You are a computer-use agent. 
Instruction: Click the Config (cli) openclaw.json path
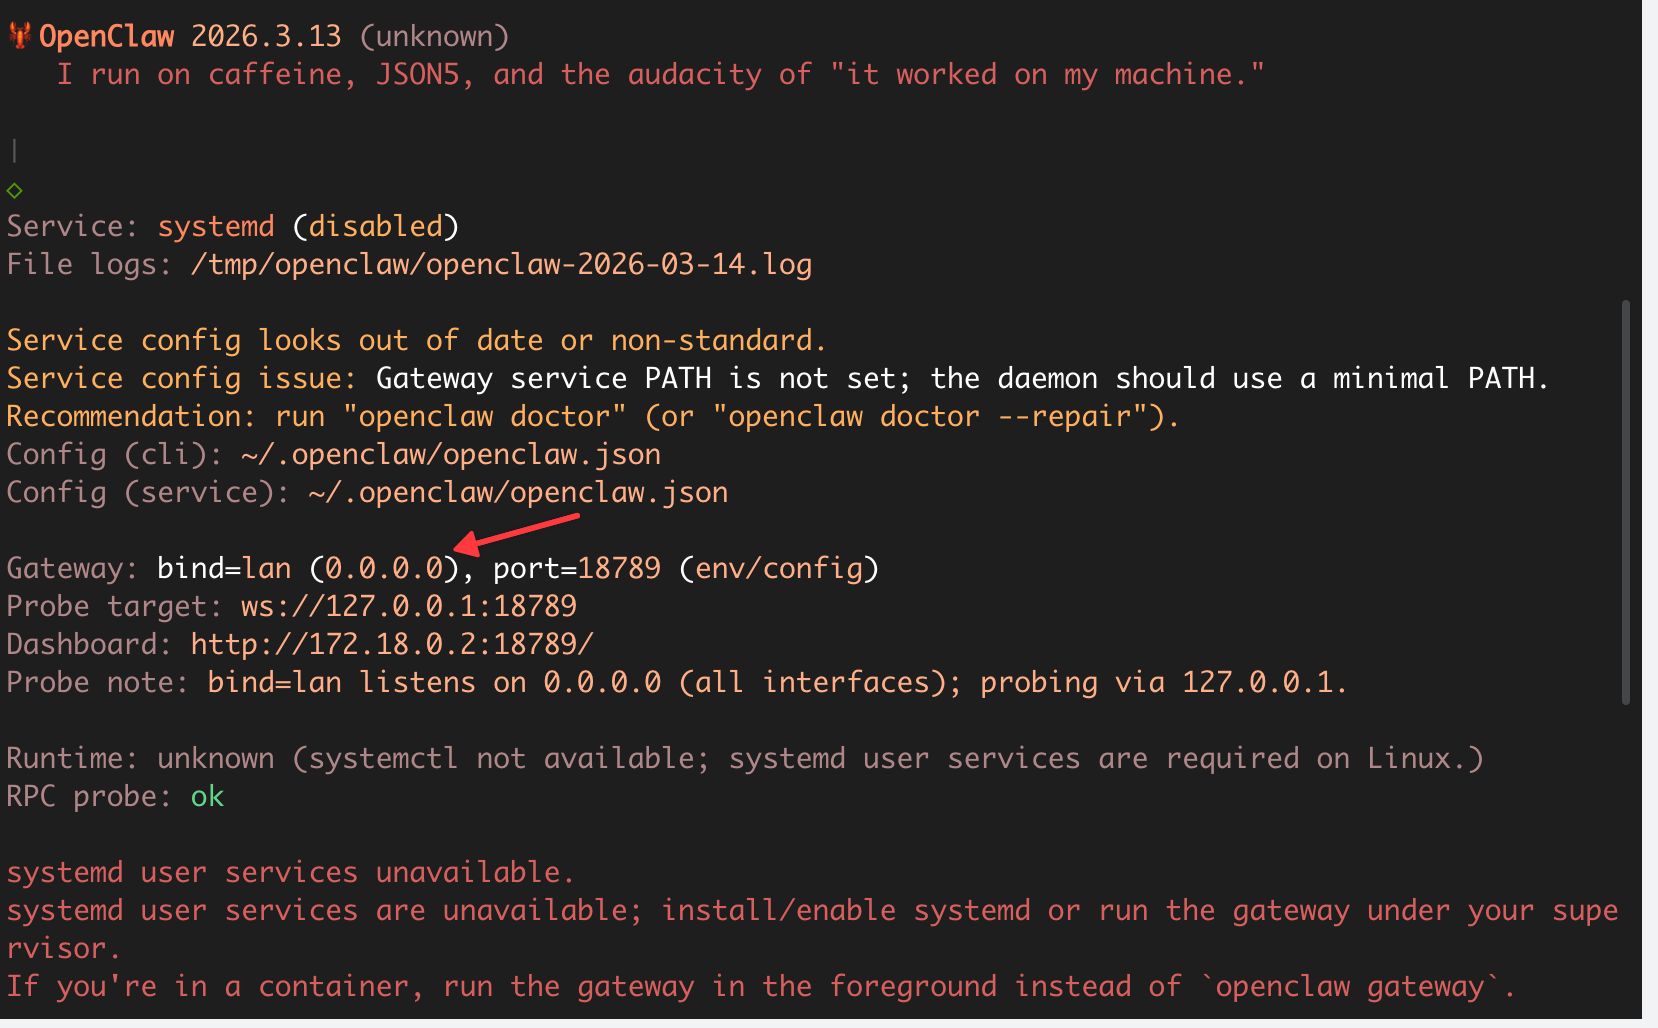pos(451,455)
